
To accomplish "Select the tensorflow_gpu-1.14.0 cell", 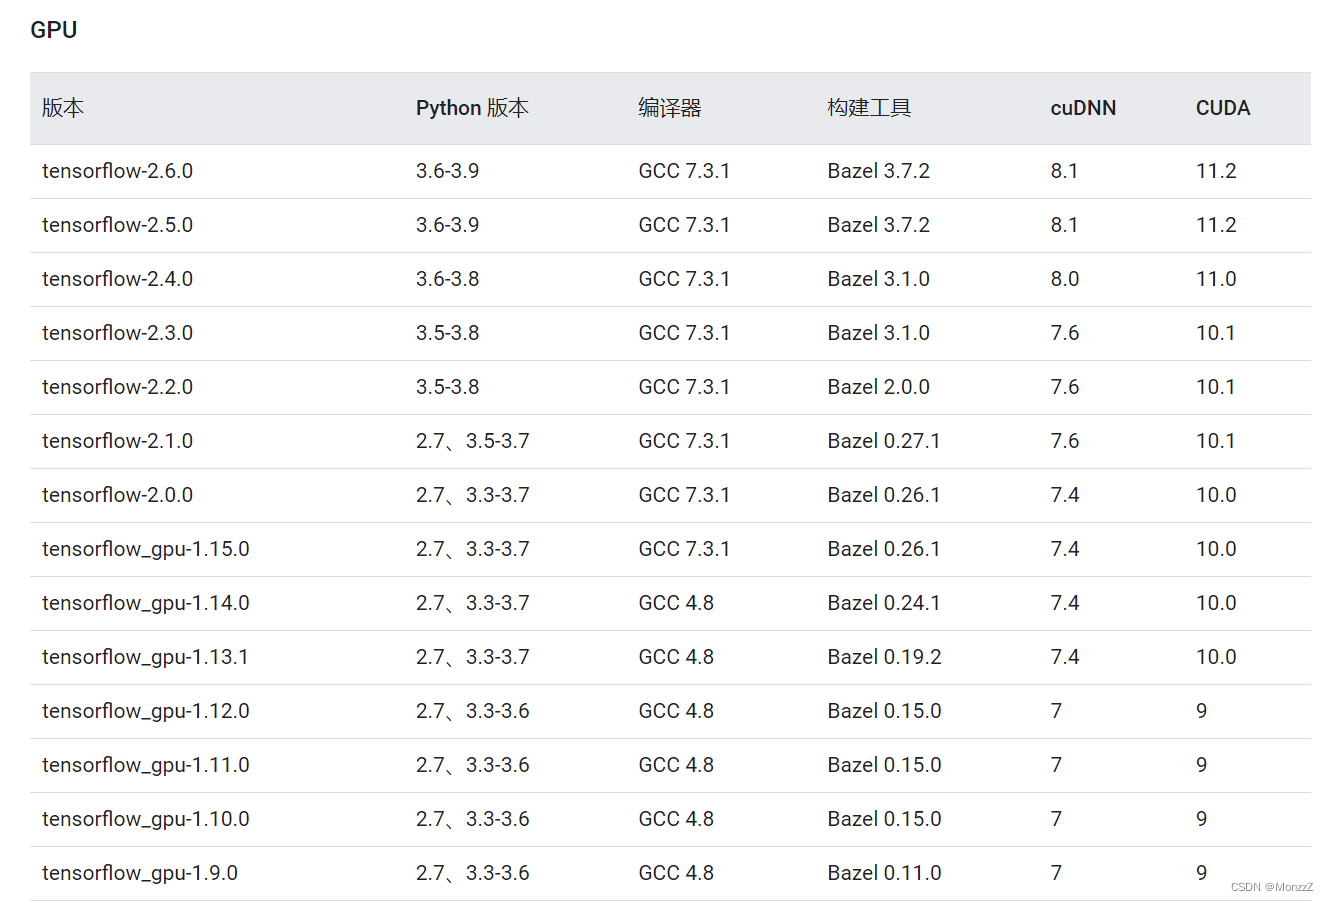I will (x=146, y=603).
